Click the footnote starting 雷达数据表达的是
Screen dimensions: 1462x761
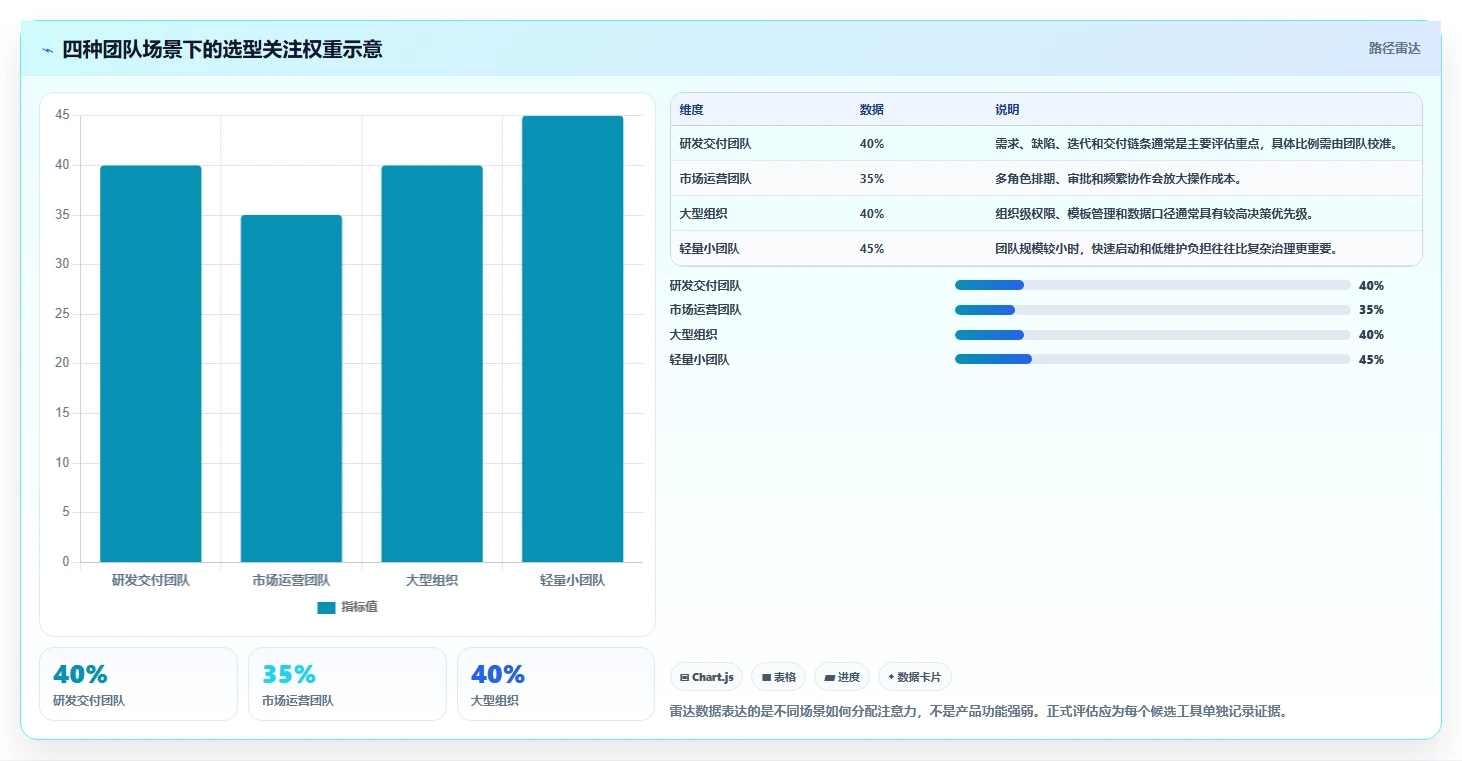(978, 712)
